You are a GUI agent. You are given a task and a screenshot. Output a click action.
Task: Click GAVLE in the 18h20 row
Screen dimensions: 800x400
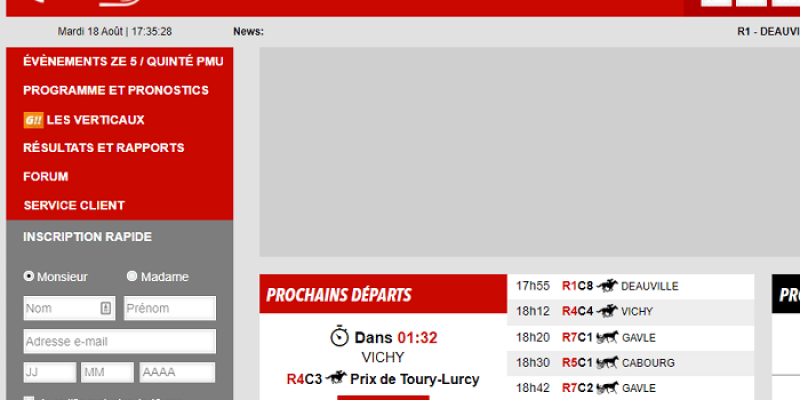[x=639, y=338]
